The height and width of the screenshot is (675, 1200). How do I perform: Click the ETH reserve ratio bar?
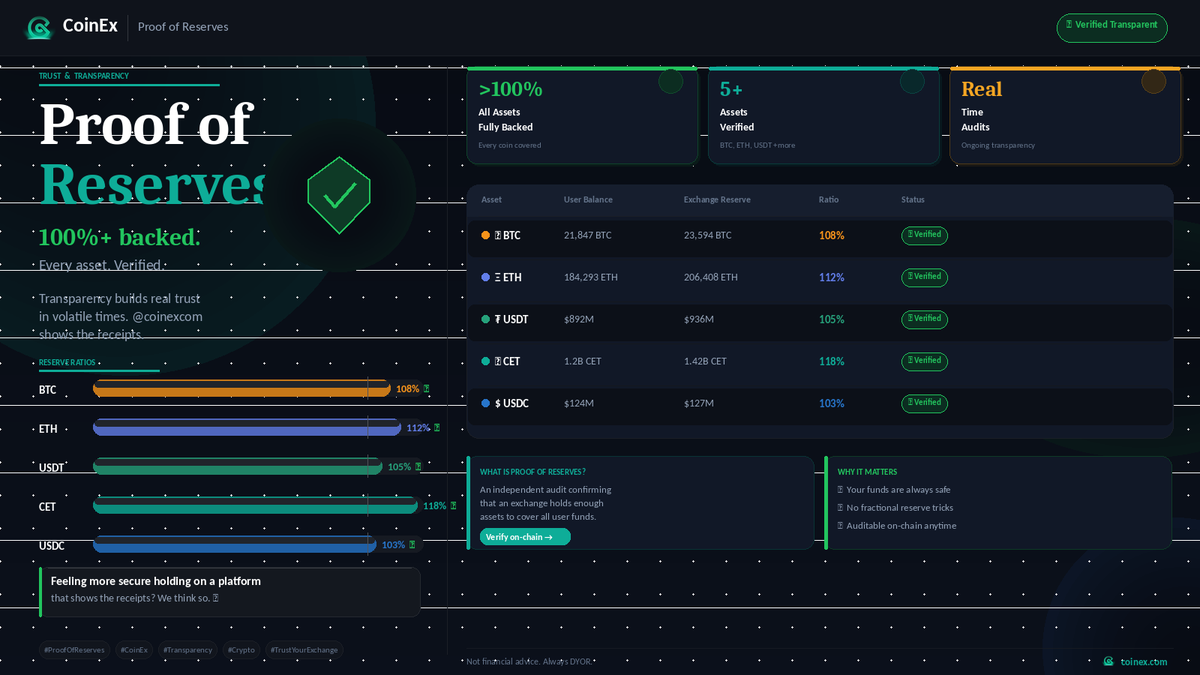click(247, 428)
